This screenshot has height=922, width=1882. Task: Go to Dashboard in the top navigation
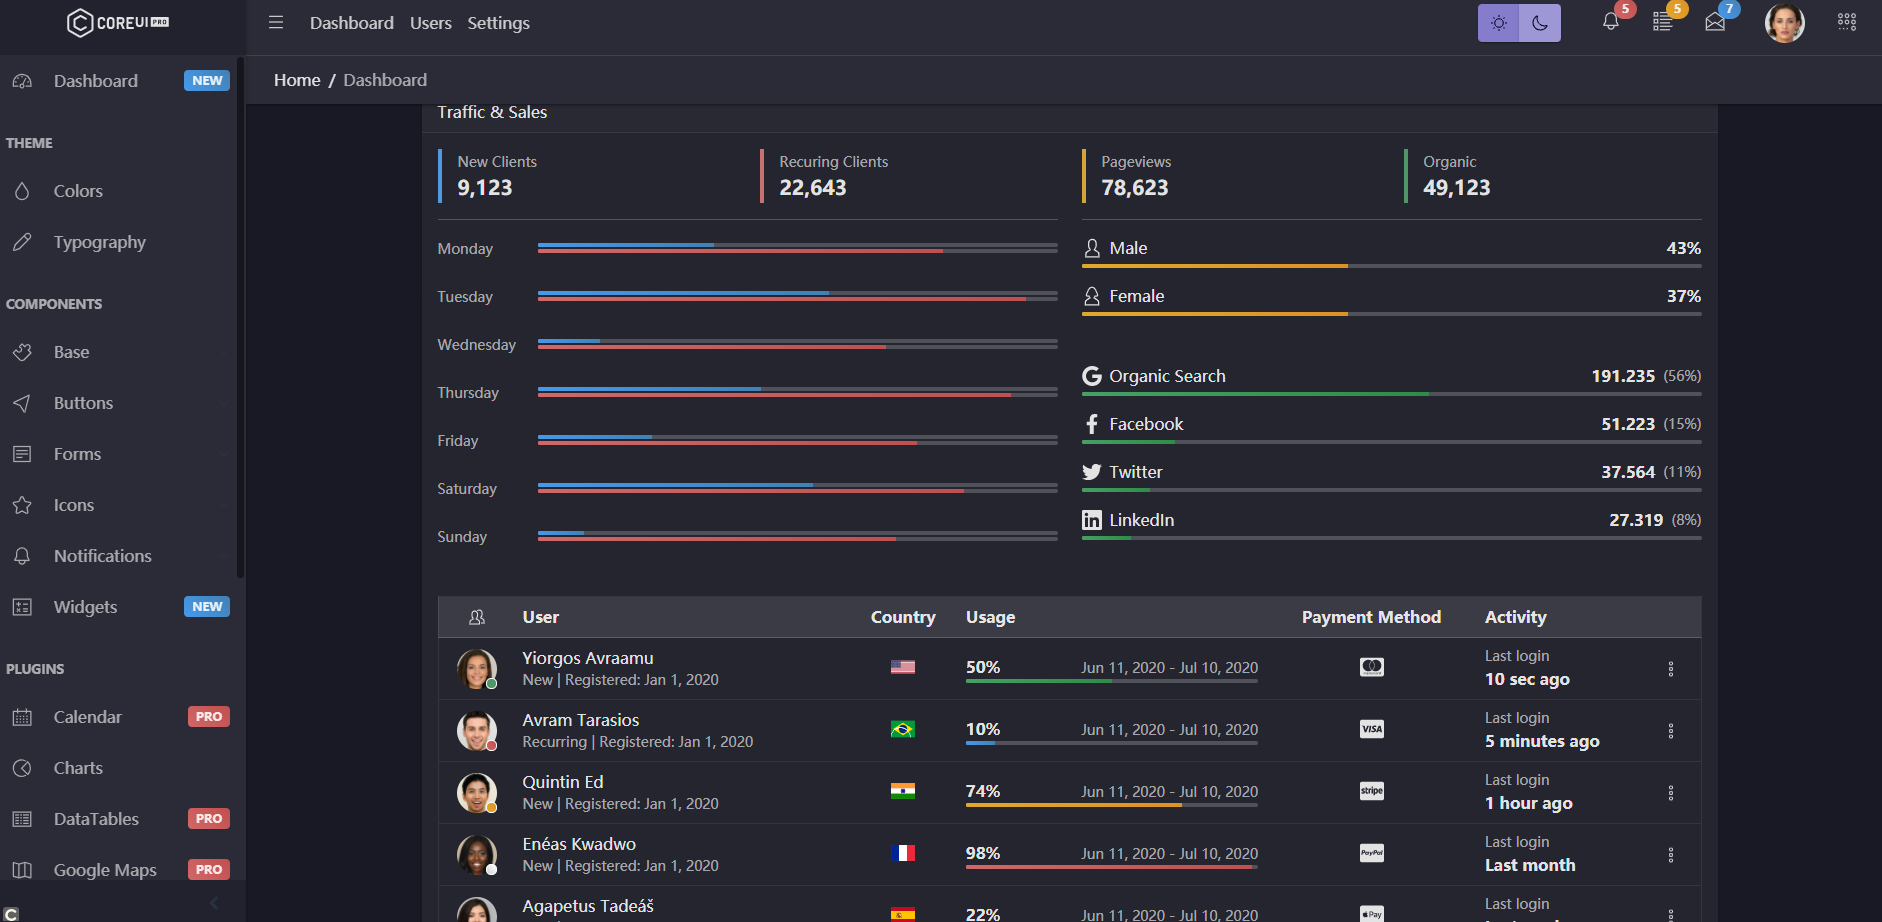tap(352, 23)
